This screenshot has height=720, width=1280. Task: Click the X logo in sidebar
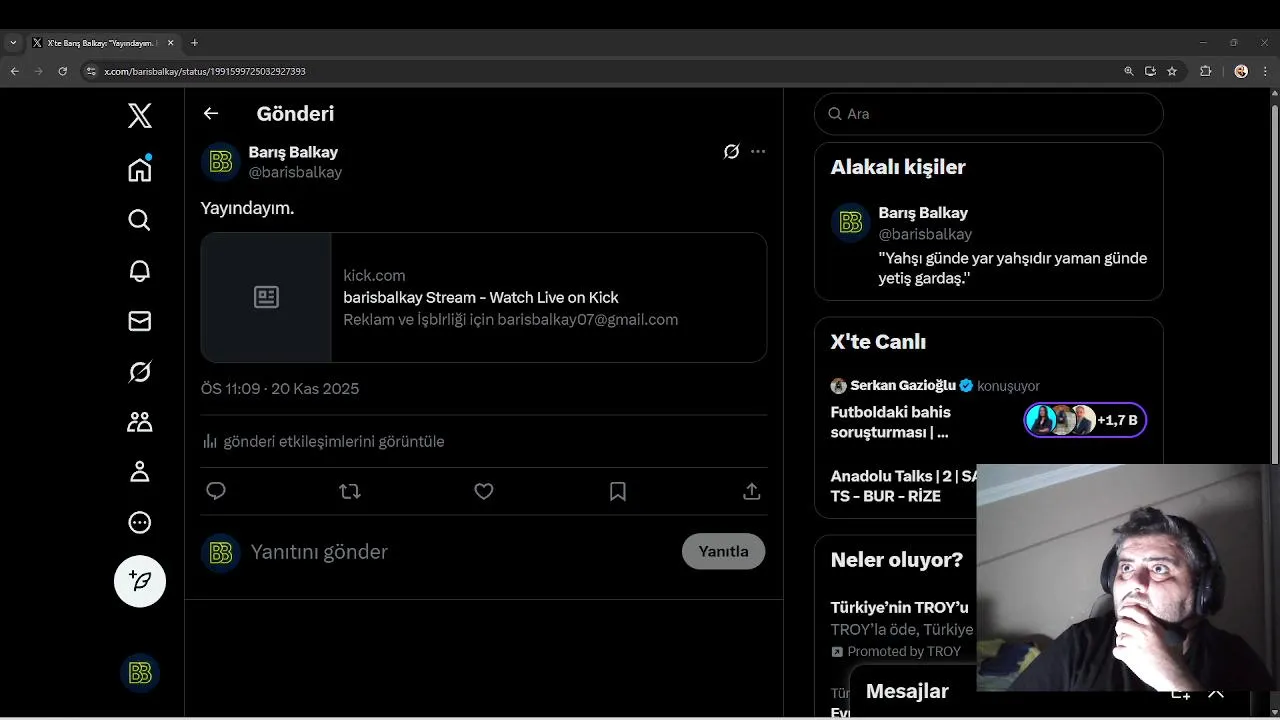pos(140,115)
